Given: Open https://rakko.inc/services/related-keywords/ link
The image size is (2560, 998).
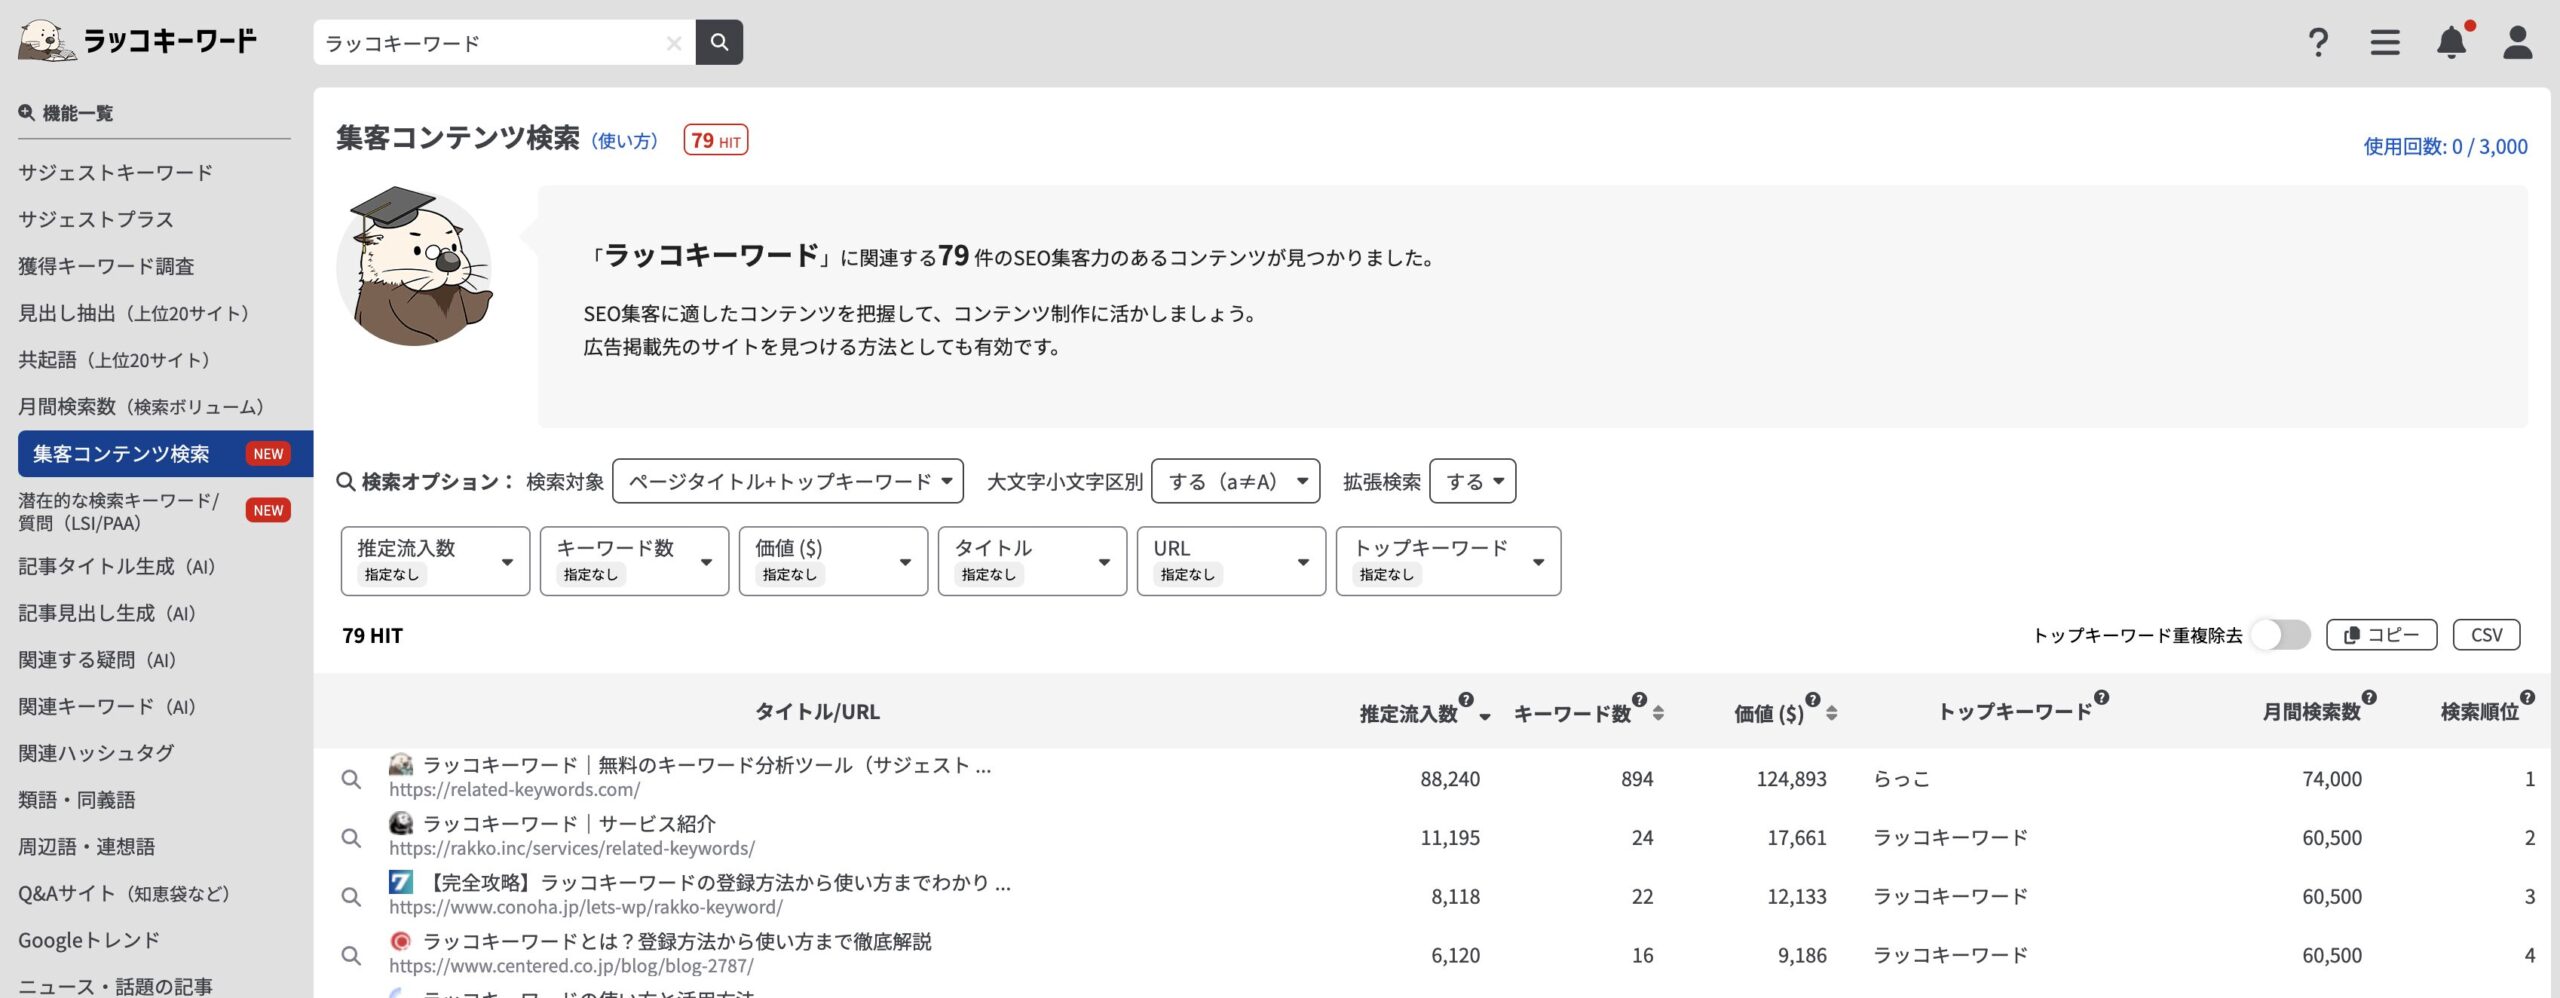Looking at the screenshot, I should tap(572, 848).
